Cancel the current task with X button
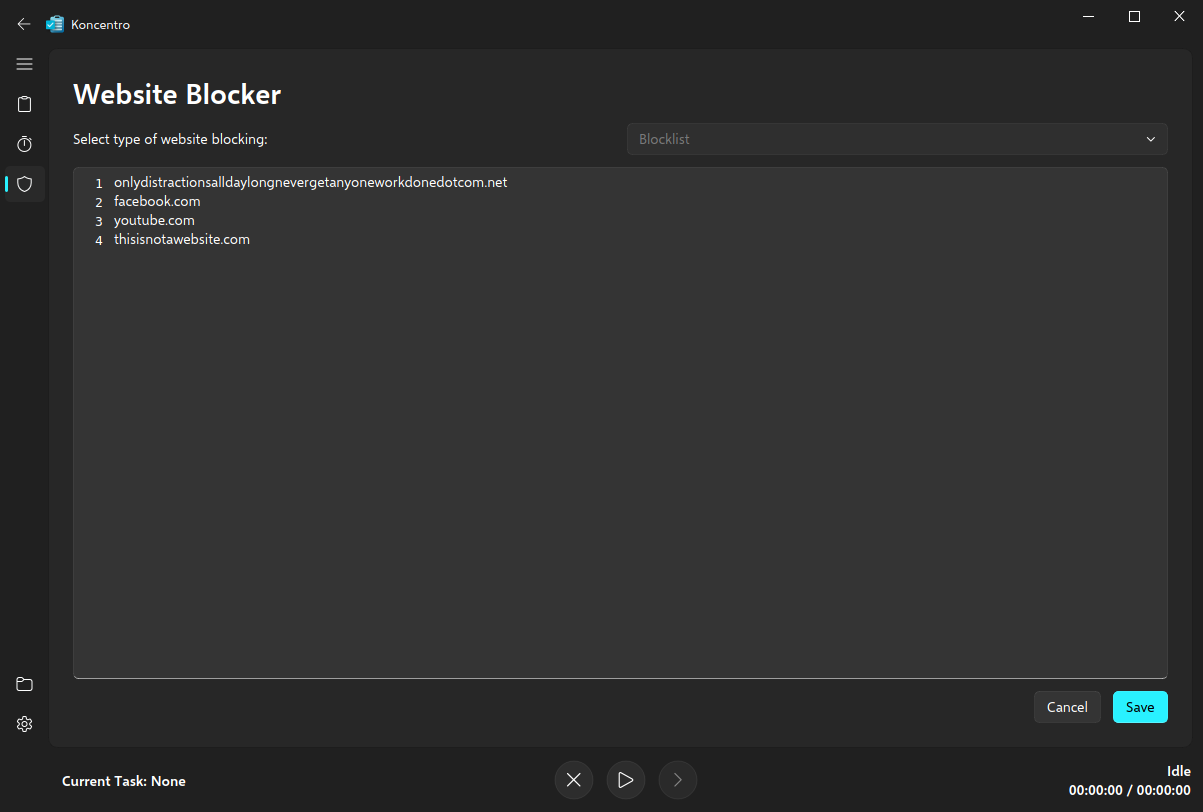 [x=573, y=780]
